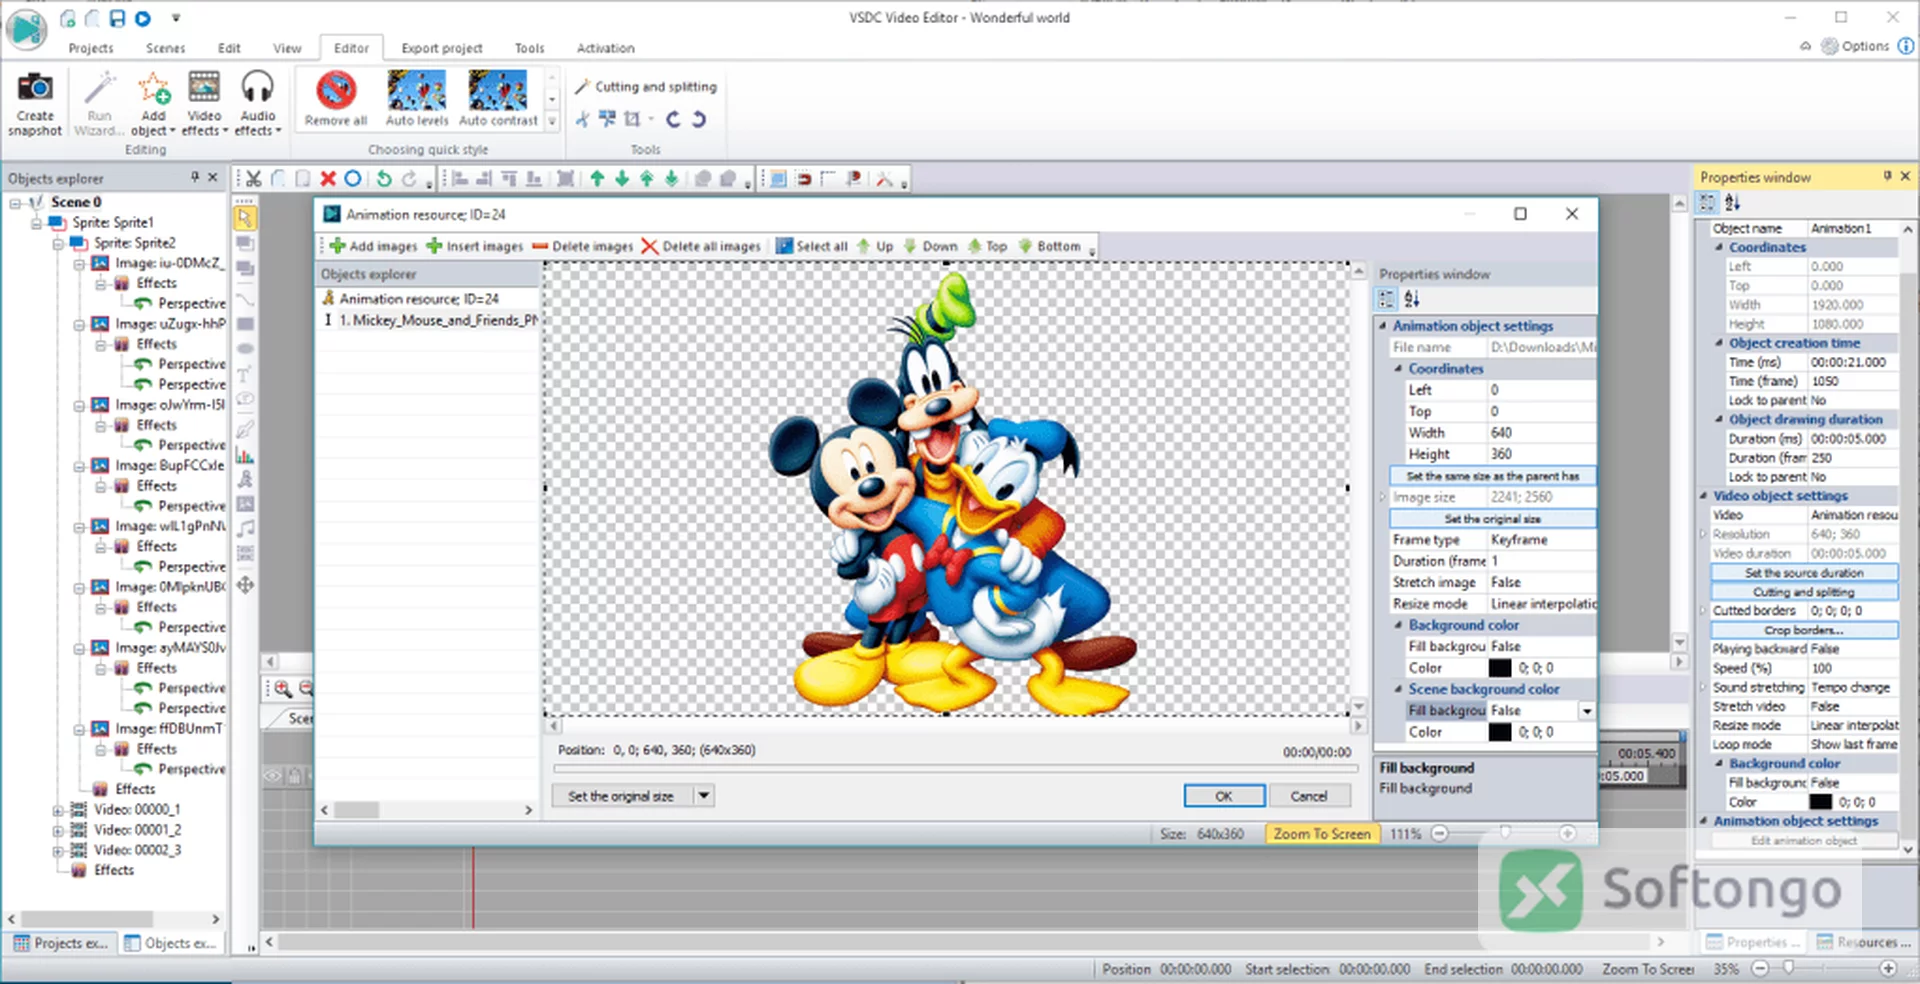Click Cutting and splitting tool
The image size is (1920, 984).
click(646, 87)
